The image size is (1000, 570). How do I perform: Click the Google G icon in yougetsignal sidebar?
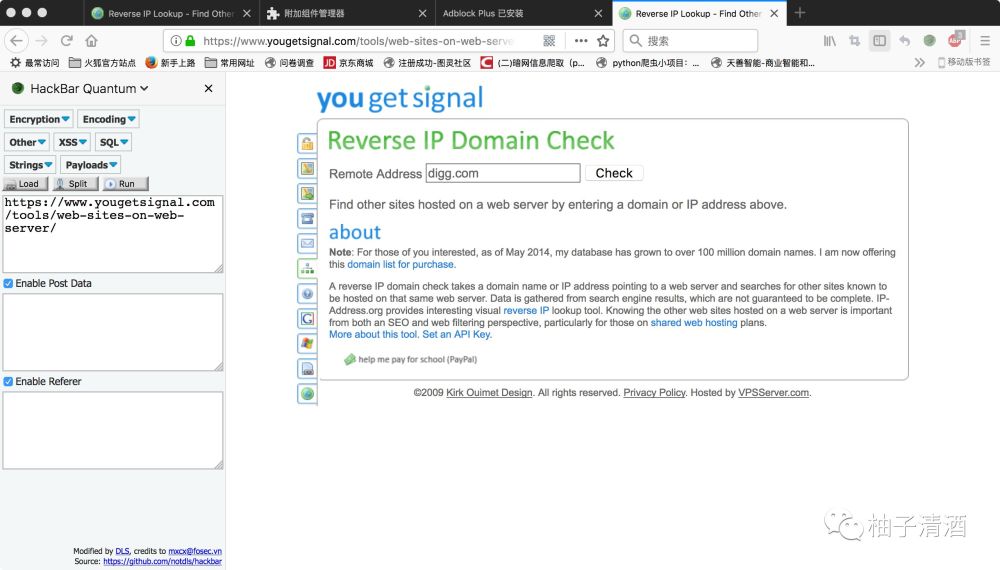pyautogui.click(x=307, y=318)
